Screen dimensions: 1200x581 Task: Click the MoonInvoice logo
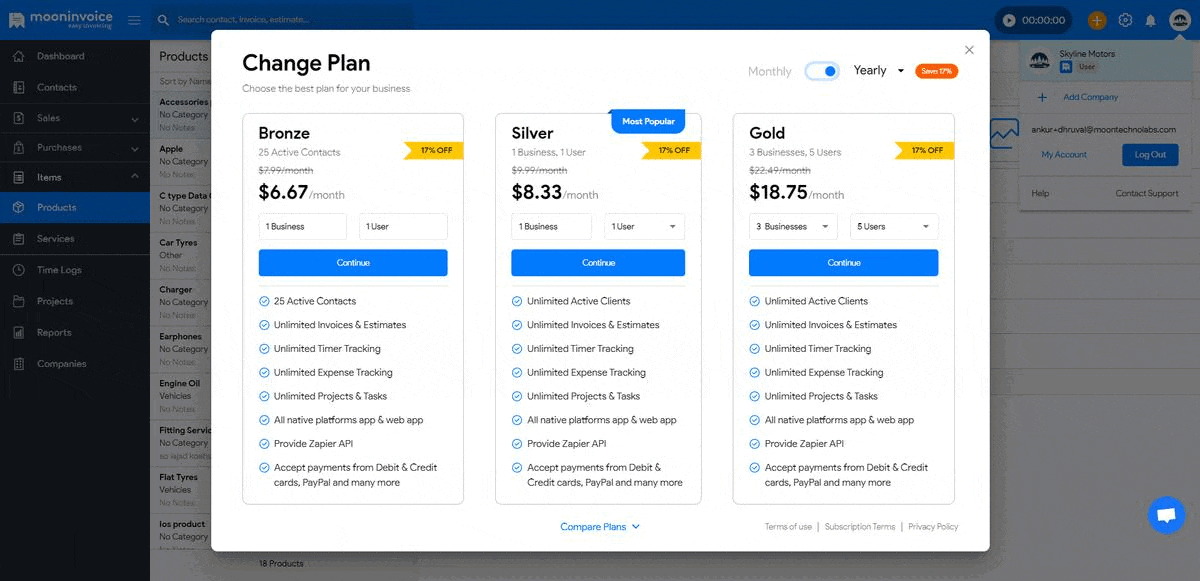[61, 19]
